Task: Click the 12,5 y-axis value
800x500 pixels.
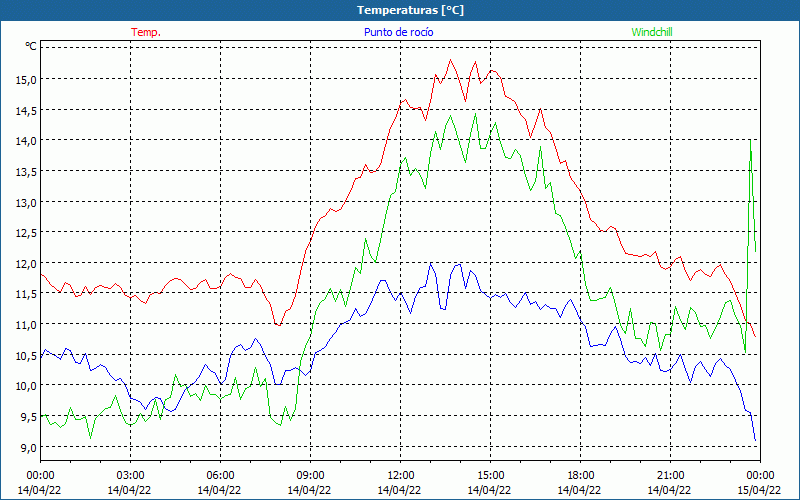Action: click(28, 233)
